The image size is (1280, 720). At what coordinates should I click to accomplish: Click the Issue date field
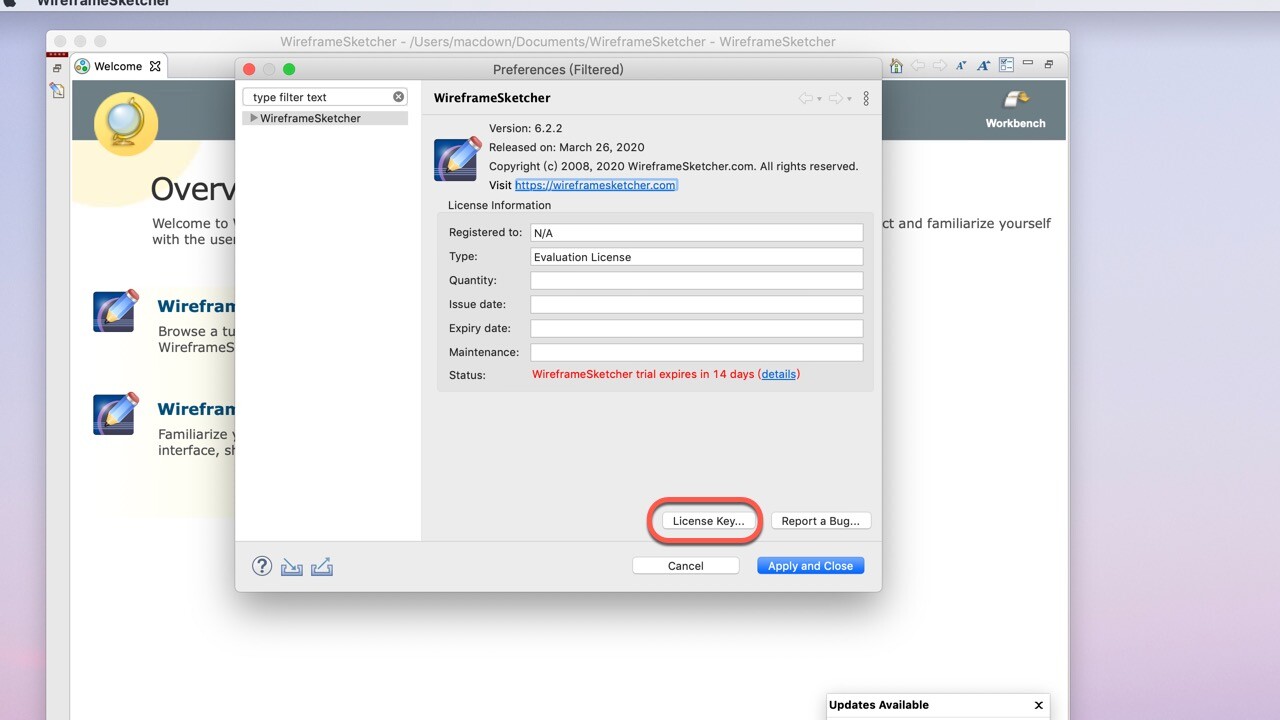tap(696, 305)
